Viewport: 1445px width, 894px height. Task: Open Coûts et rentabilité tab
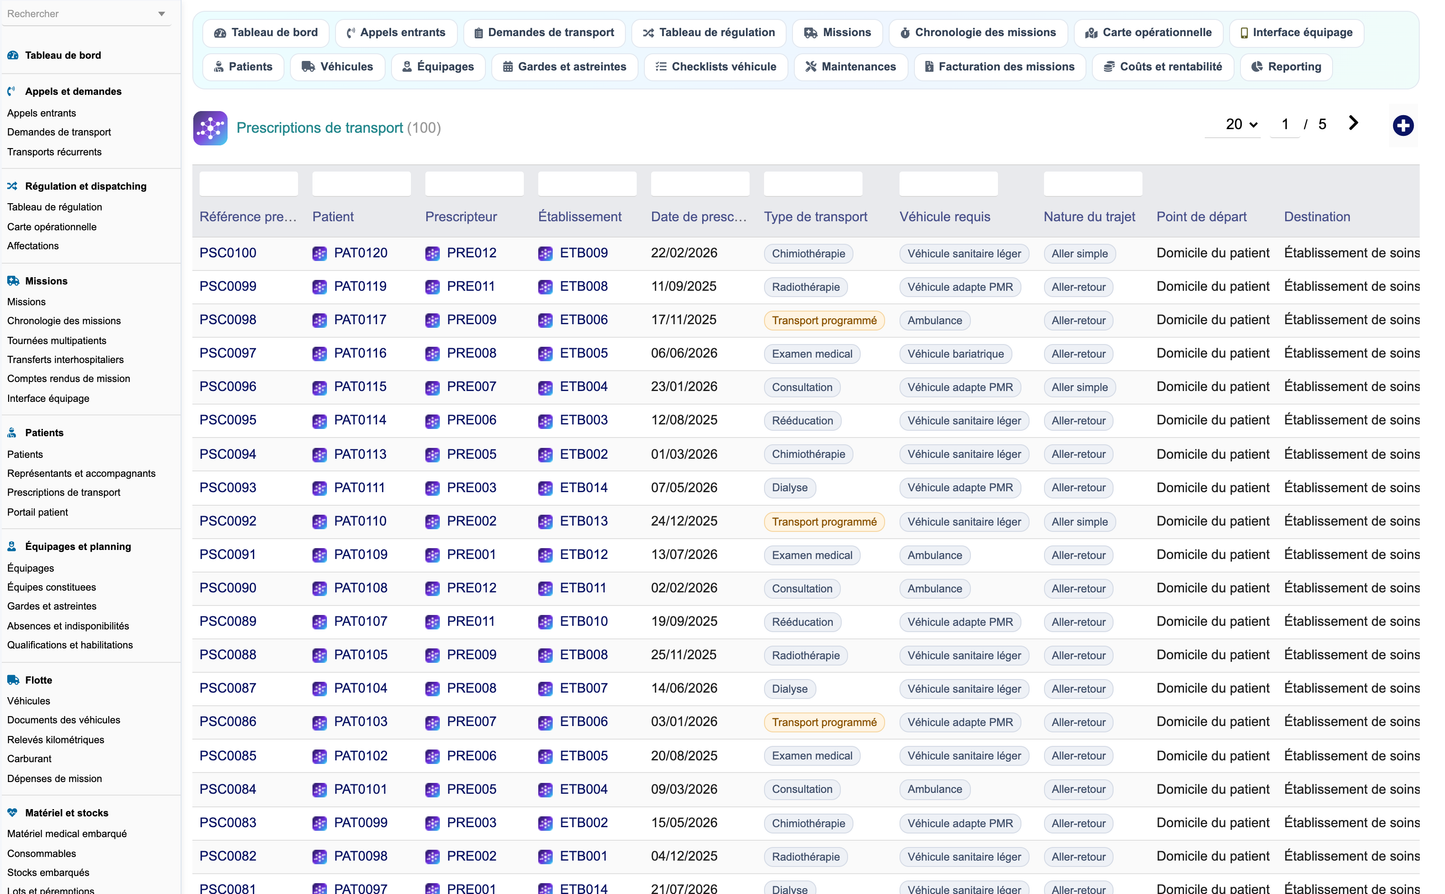point(1163,67)
